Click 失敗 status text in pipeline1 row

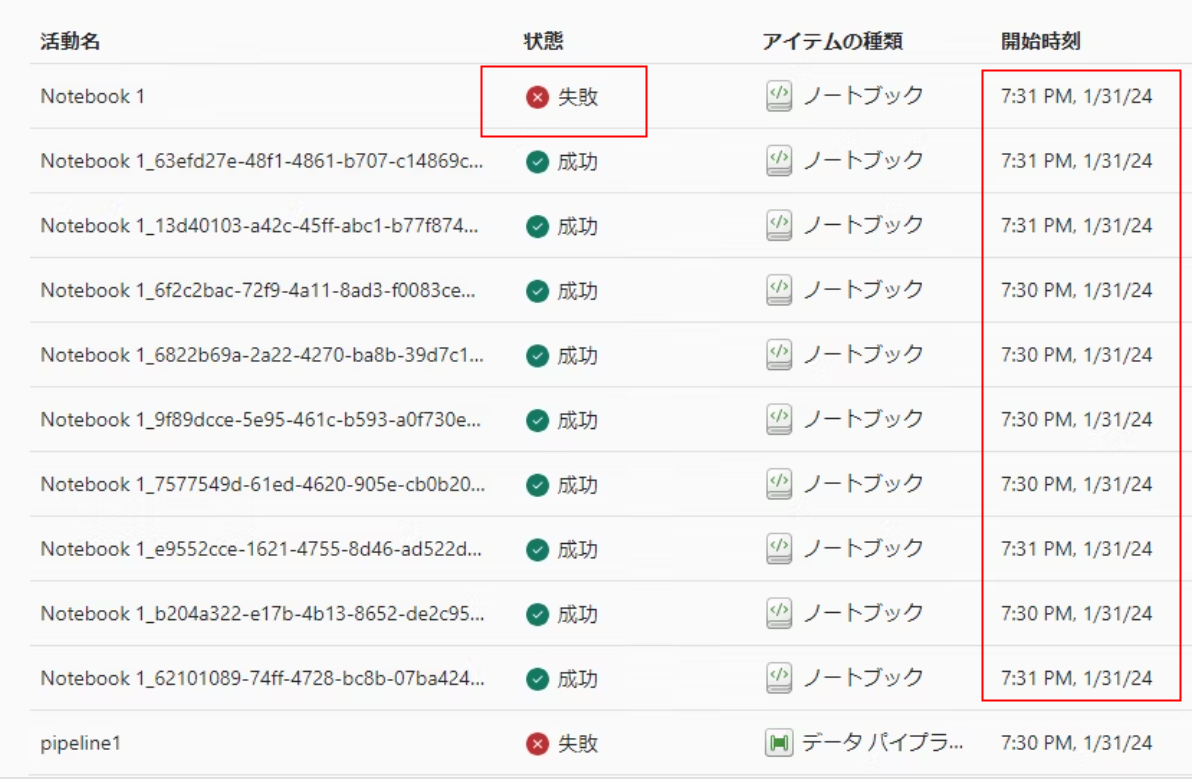pyautogui.click(x=578, y=743)
